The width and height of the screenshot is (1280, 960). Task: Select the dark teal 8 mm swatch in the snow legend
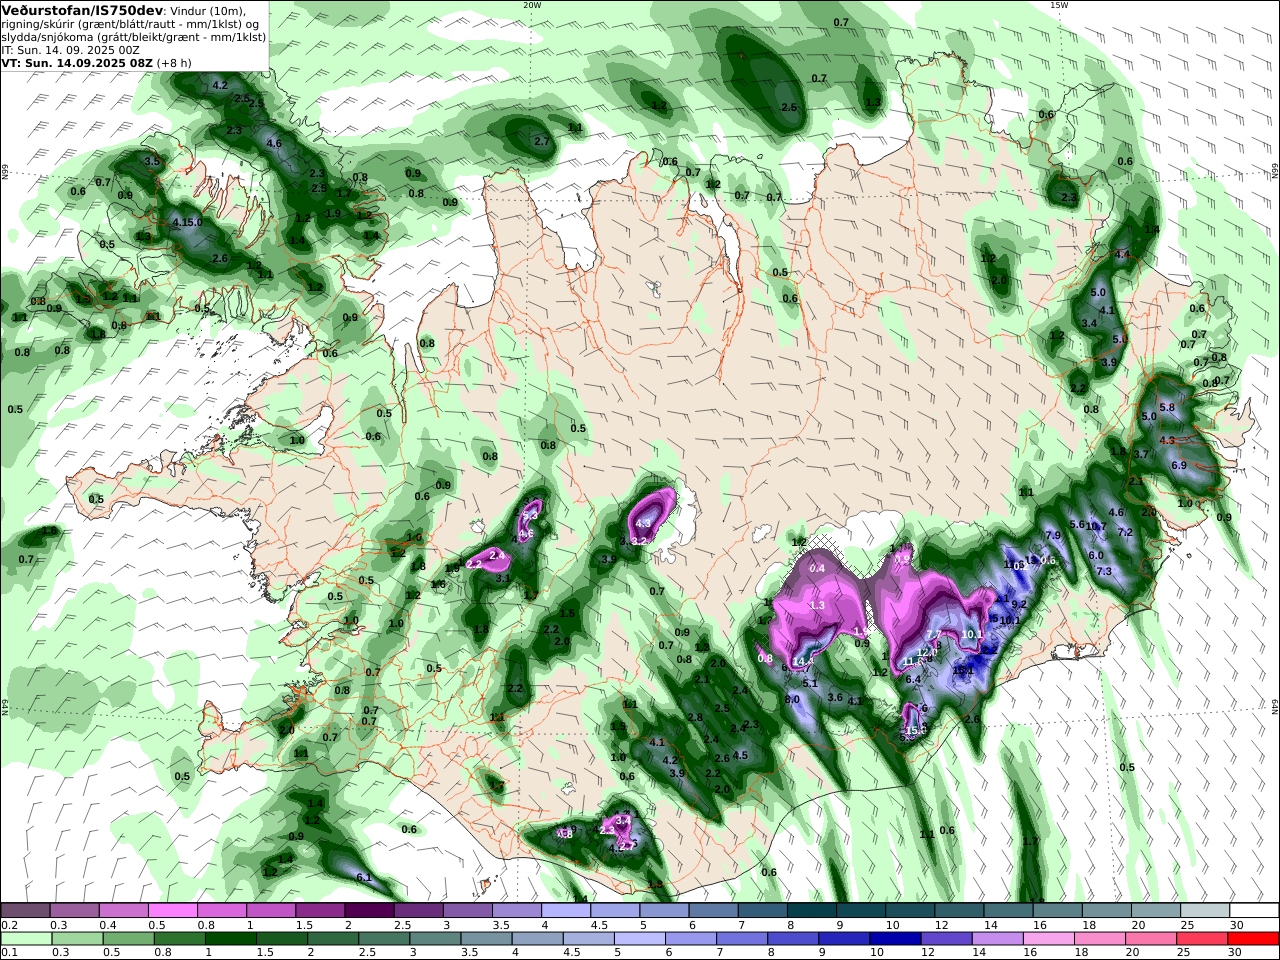click(x=811, y=911)
